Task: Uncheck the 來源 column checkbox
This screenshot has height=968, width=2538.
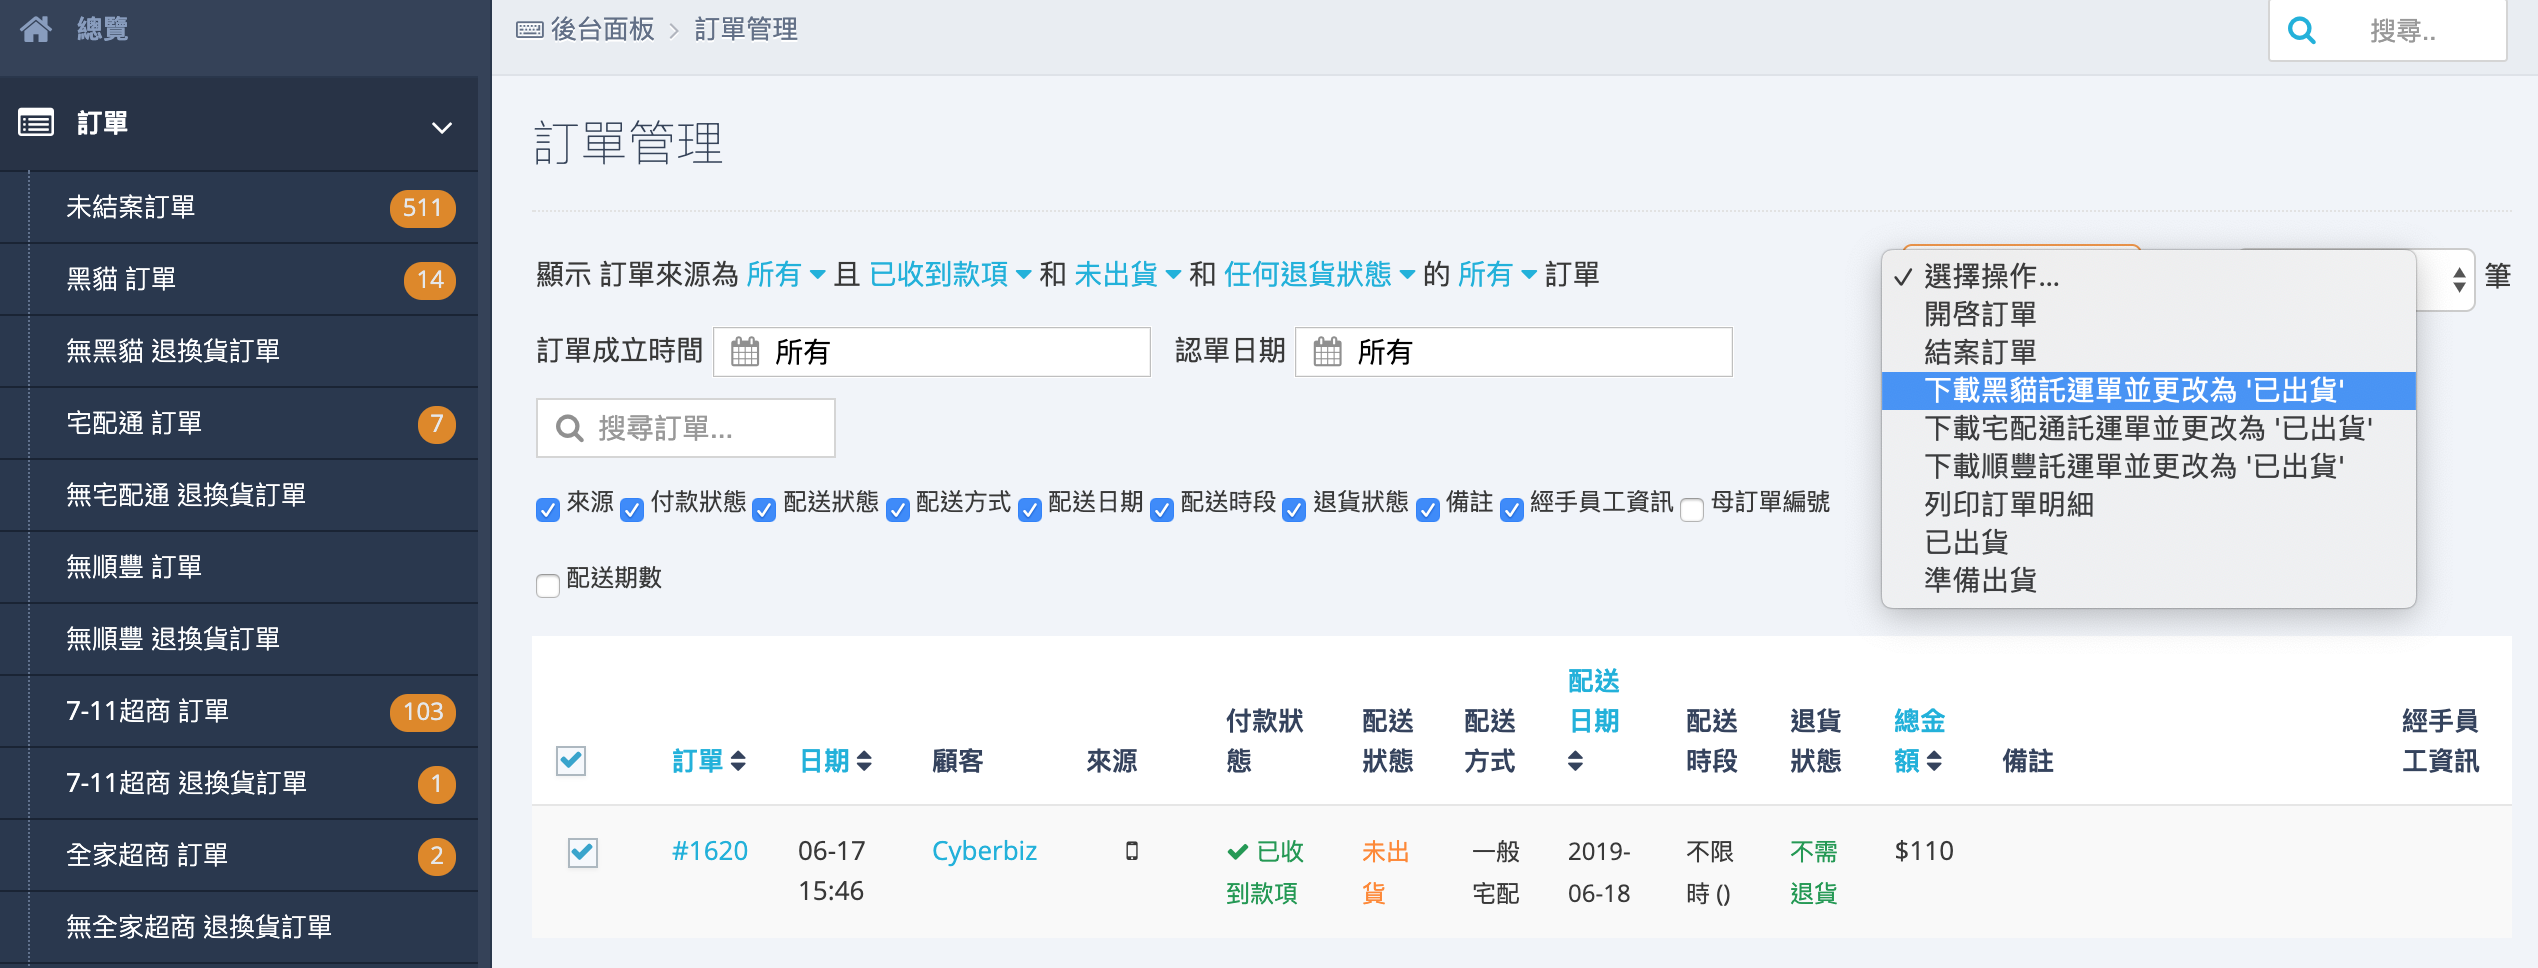Action: click(548, 510)
